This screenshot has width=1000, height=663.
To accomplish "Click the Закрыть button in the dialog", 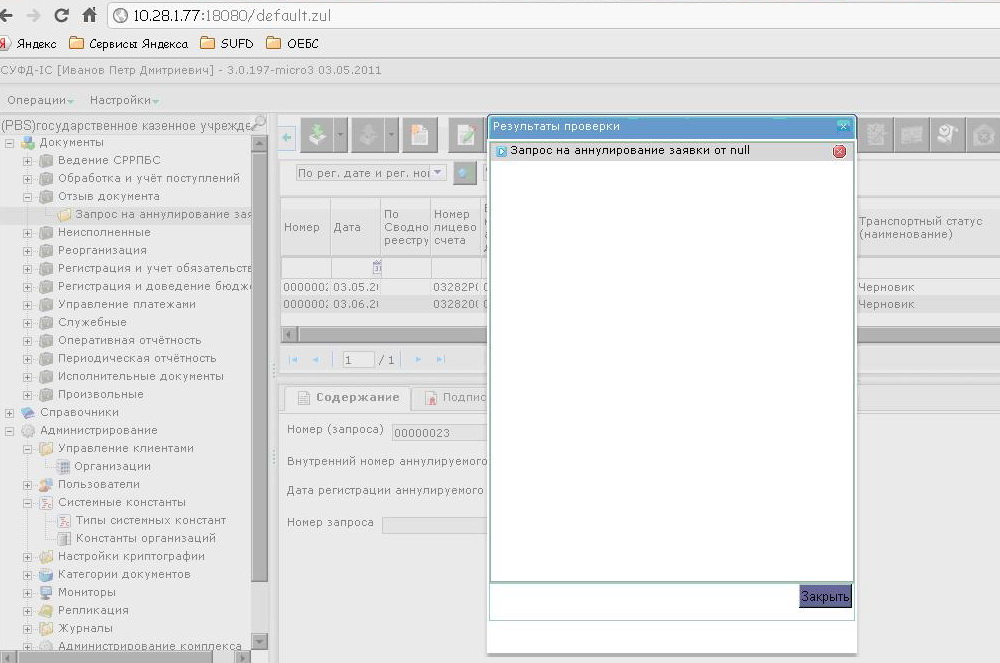I will [x=825, y=596].
